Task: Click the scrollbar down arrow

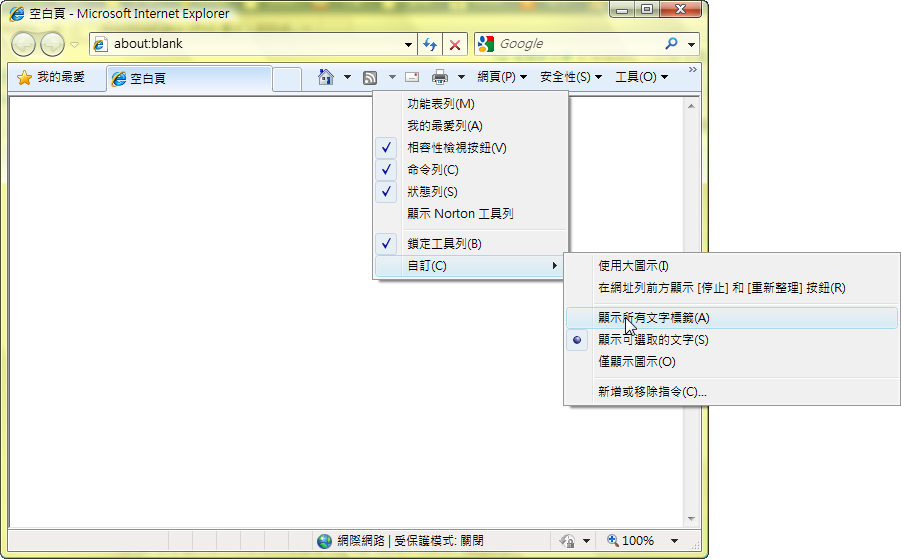Action: pos(691,519)
